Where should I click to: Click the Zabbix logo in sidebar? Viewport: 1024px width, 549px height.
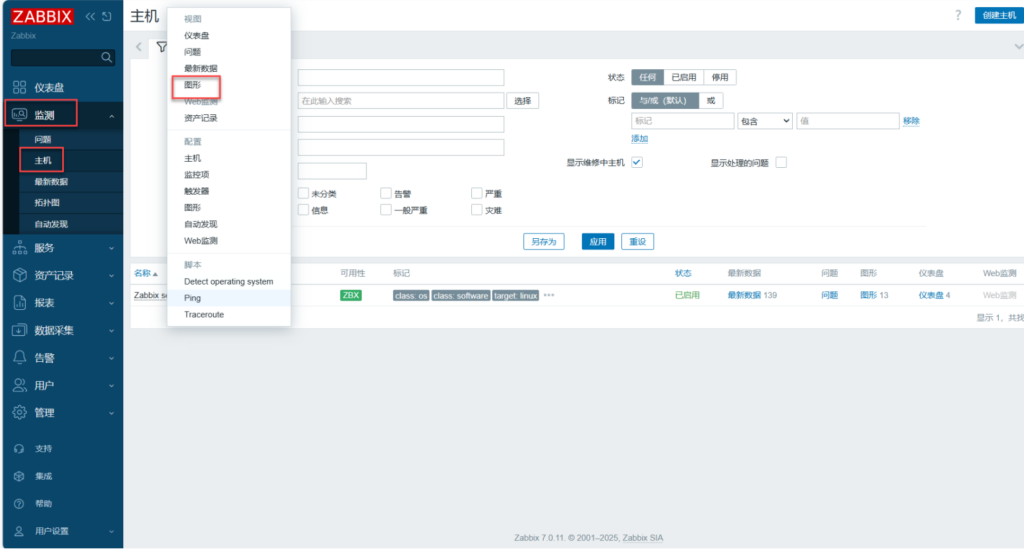pyautogui.click(x=42, y=16)
